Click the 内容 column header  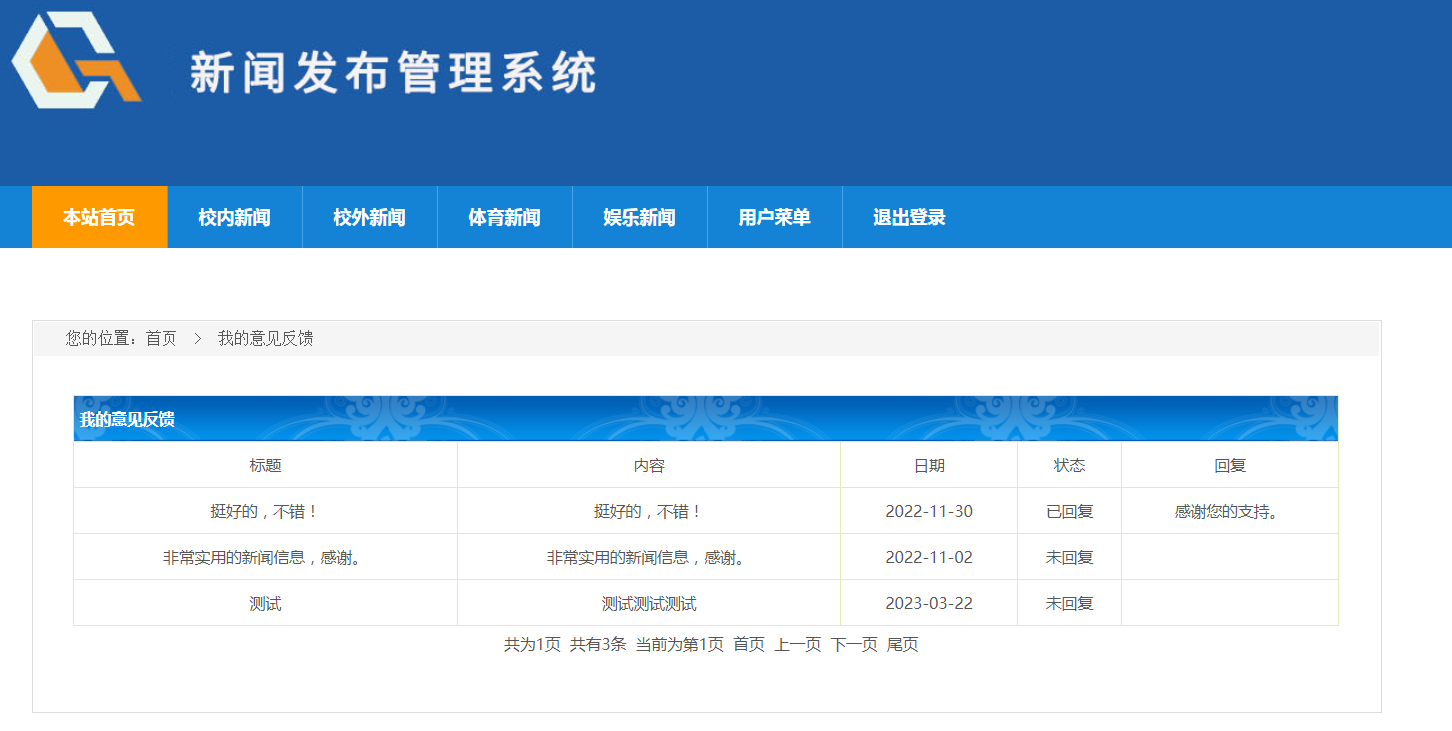click(x=649, y=465)
